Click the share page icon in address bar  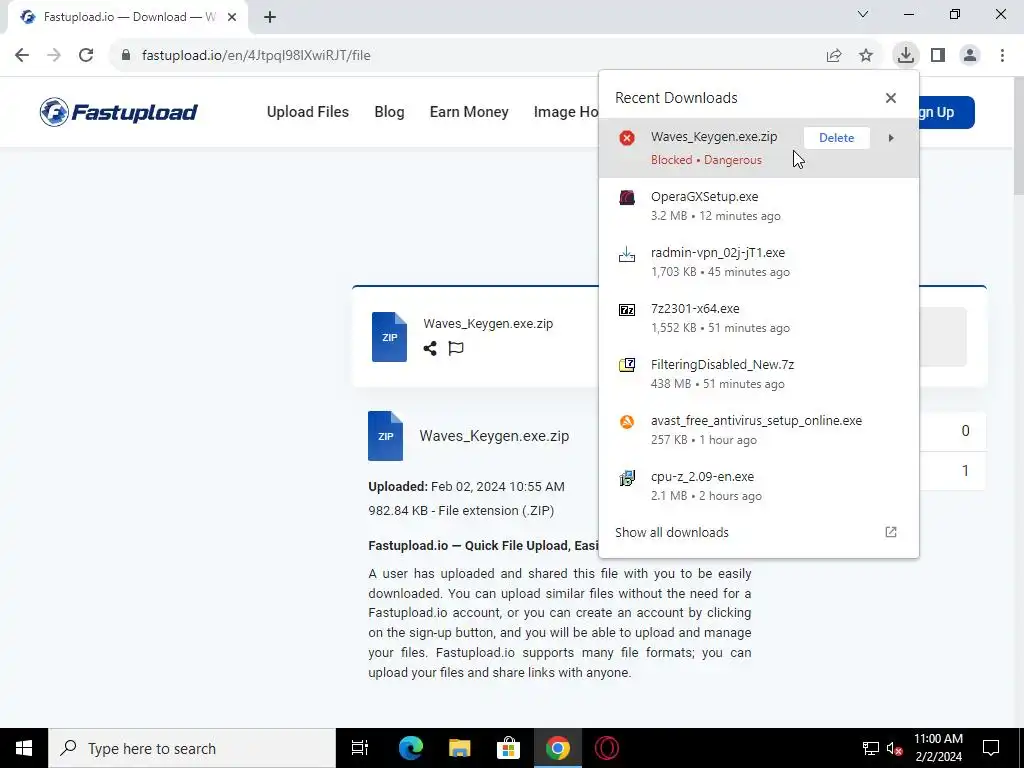pyautogui.click(x=834, y=56)
